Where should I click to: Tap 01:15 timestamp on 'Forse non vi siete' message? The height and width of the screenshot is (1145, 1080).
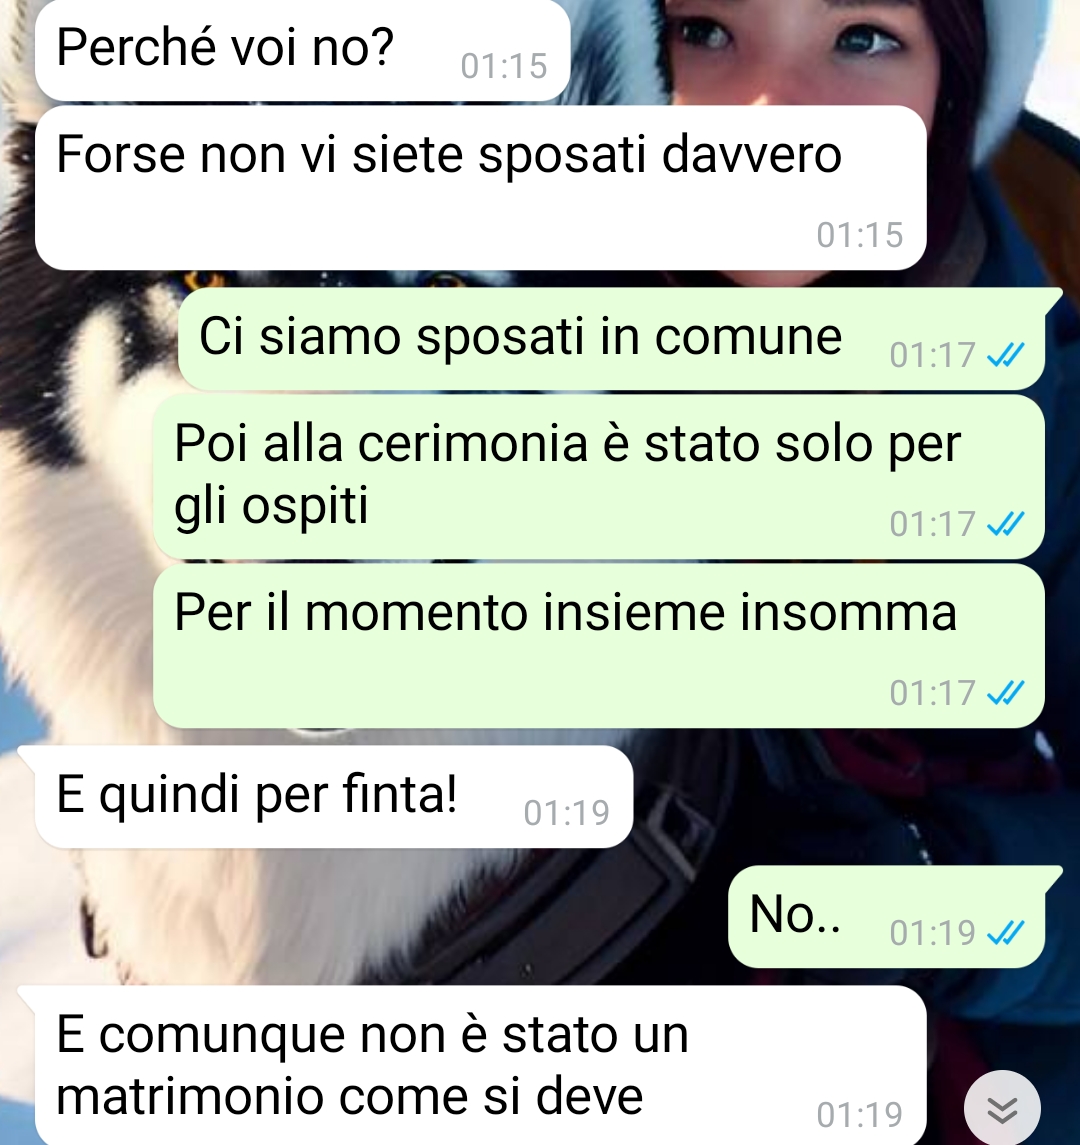click(x=860, y=235)
